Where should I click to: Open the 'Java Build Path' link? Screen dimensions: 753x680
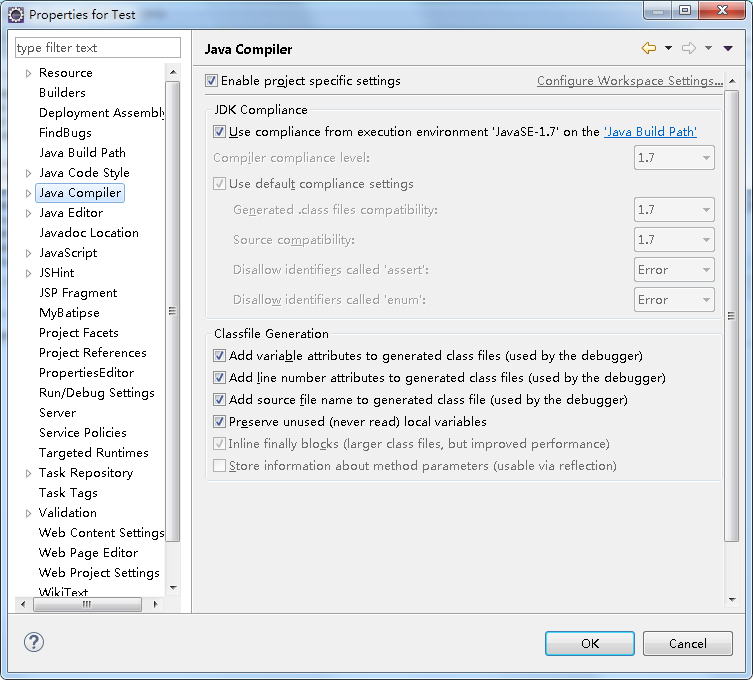[650, 132]
